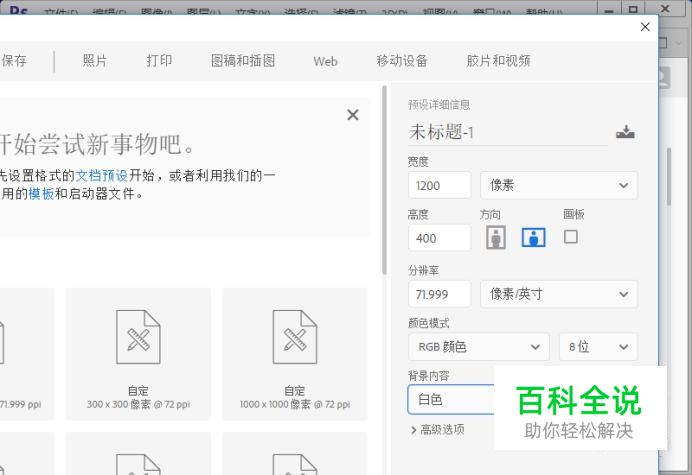
Task: Click the preset list vertical scrollbar
Action: [384, 180]
